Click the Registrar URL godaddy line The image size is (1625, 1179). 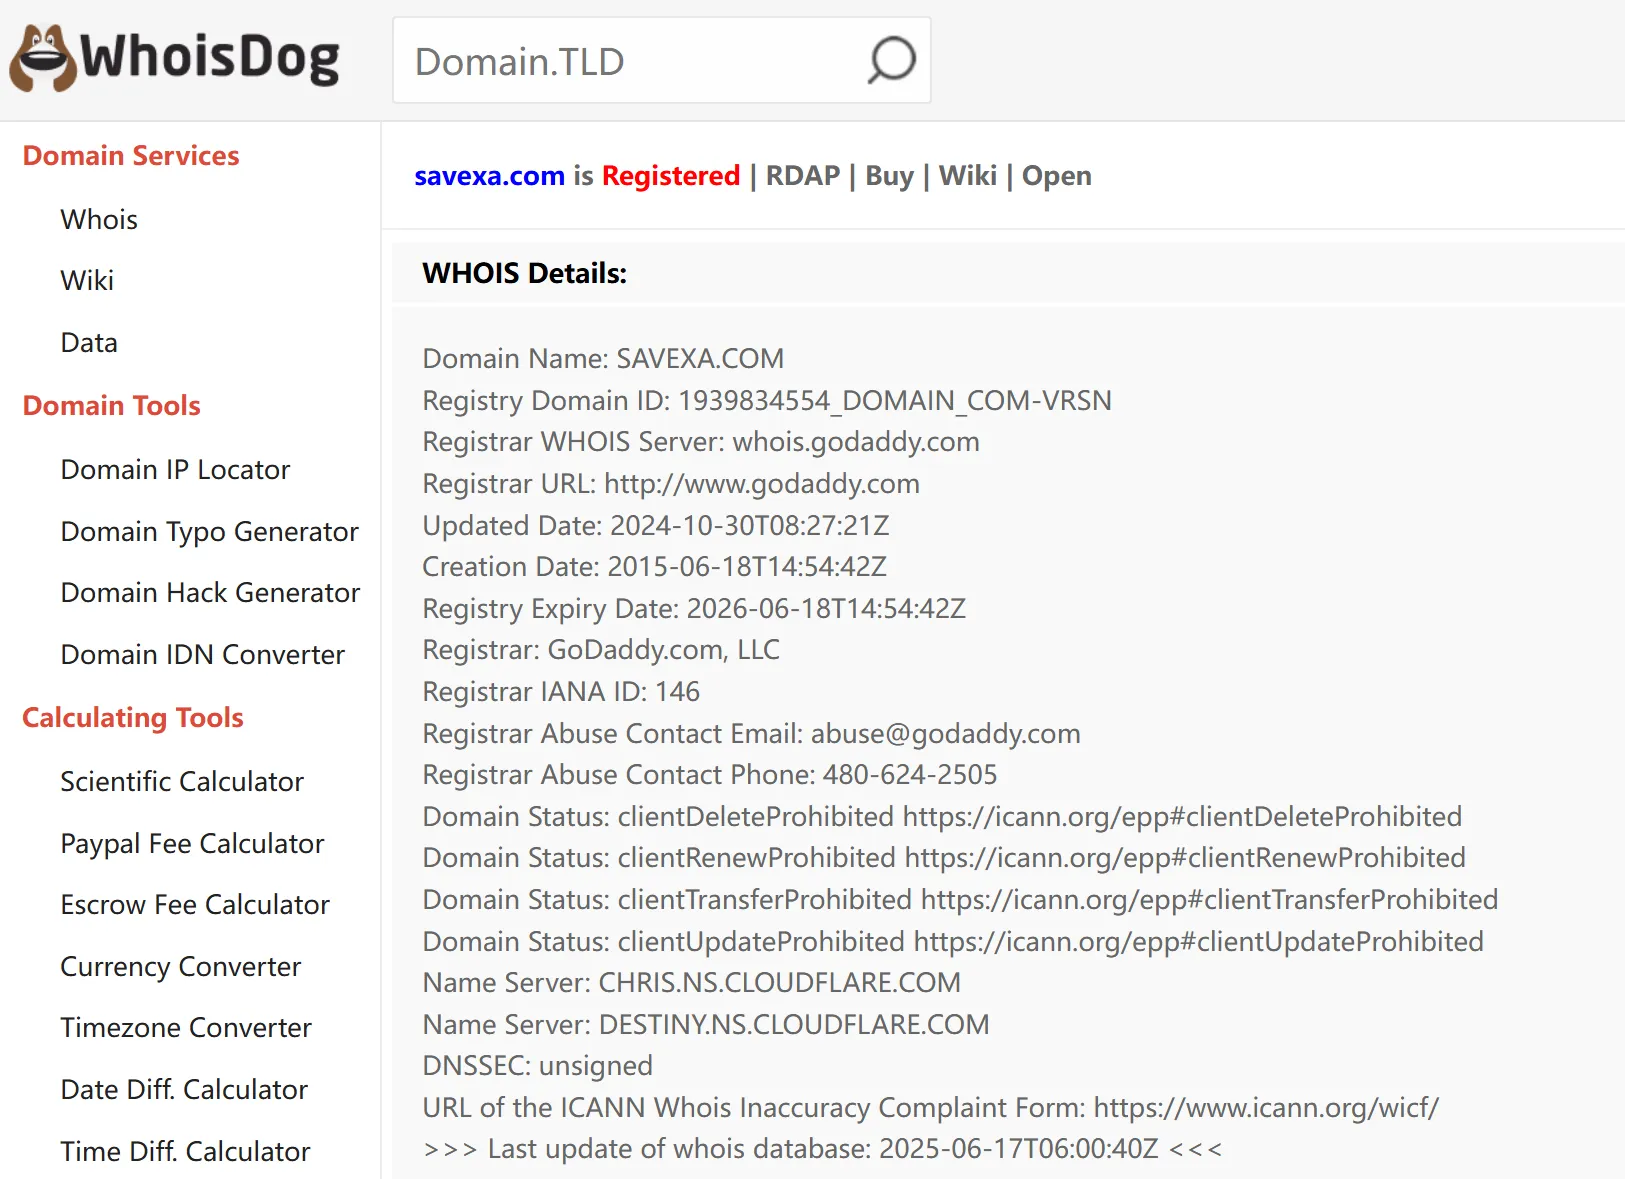pyautogui.click(x=671, y=483)
